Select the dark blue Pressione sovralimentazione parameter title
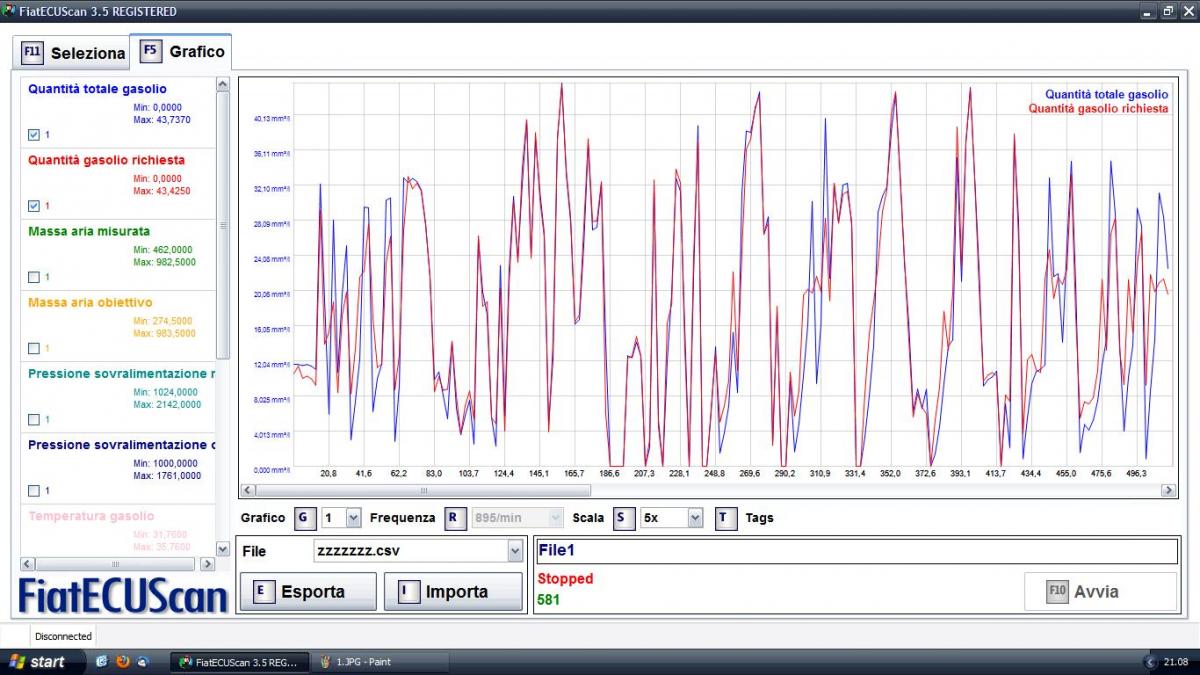 click(x=122, y=445)
